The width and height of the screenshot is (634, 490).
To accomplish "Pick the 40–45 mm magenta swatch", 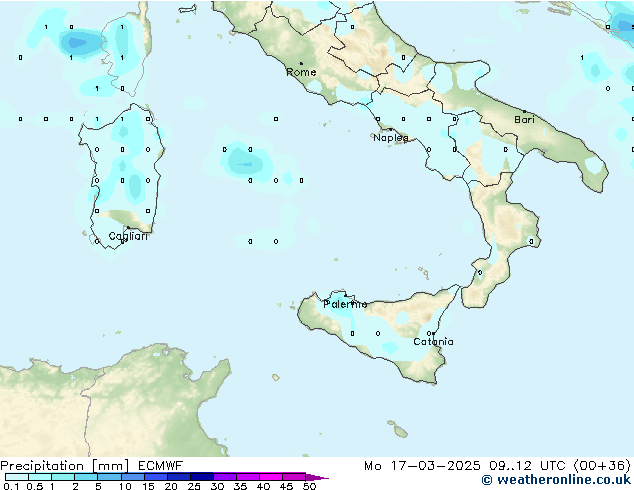I will (271, 477).
